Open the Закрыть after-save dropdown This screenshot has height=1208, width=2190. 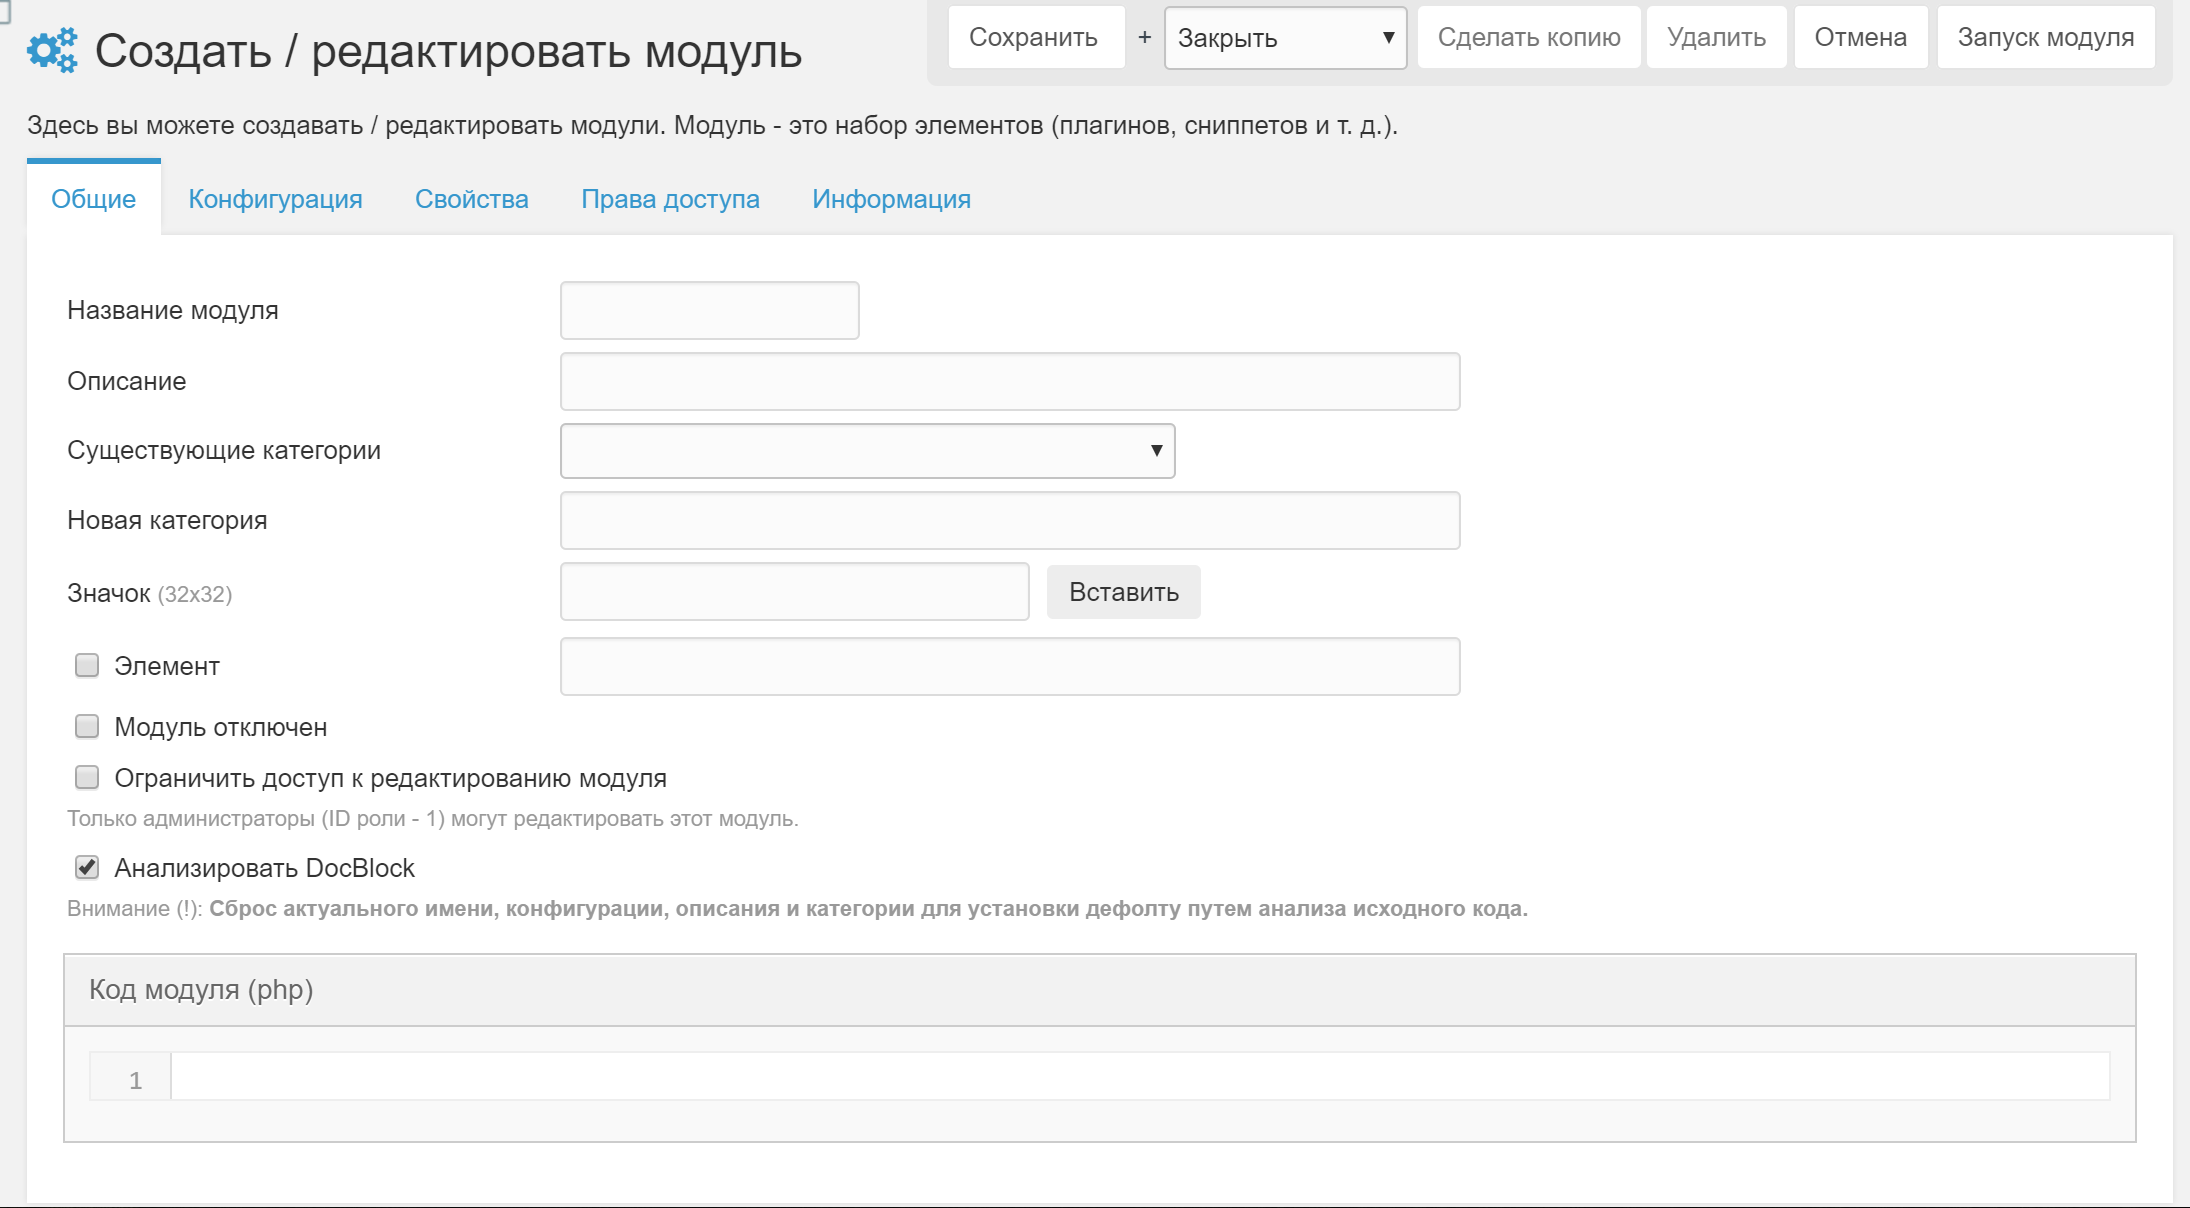point(1285,38)
